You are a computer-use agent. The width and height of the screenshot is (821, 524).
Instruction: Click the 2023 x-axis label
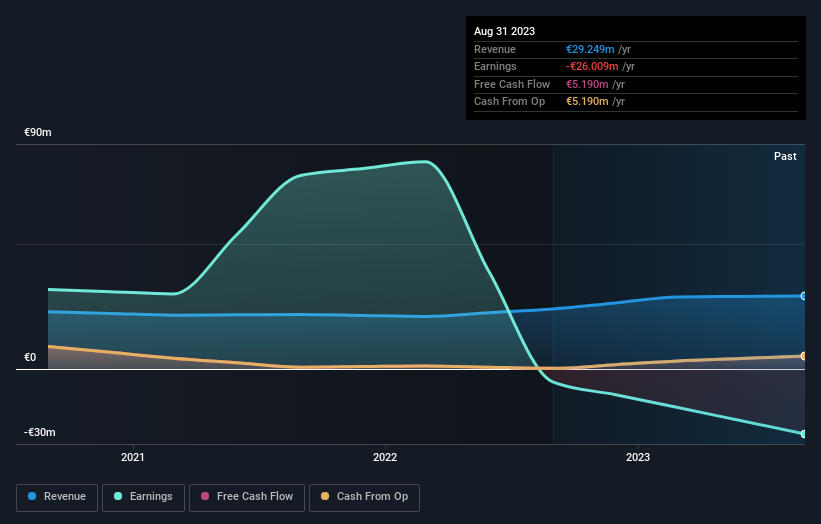(x=638, y=458)
